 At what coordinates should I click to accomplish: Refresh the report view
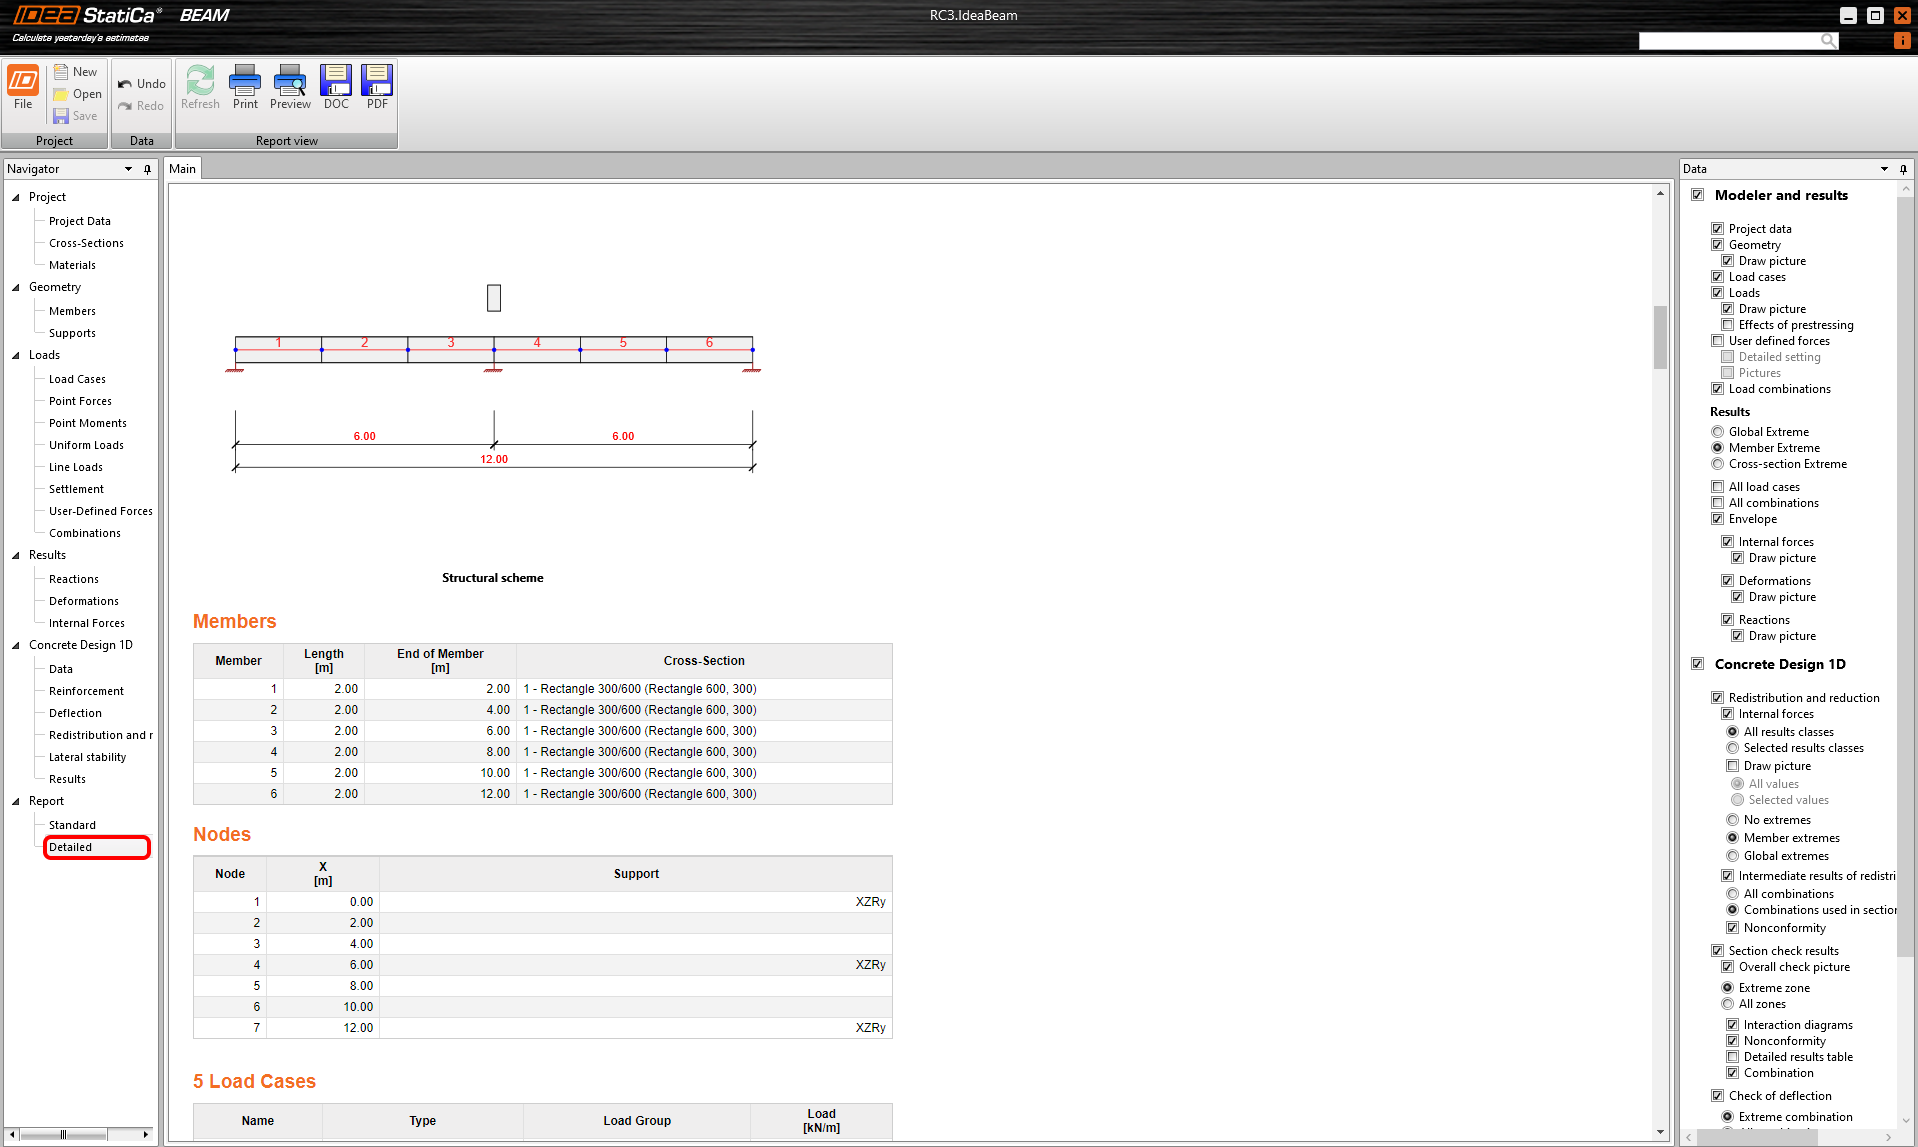tap(200, 88)
